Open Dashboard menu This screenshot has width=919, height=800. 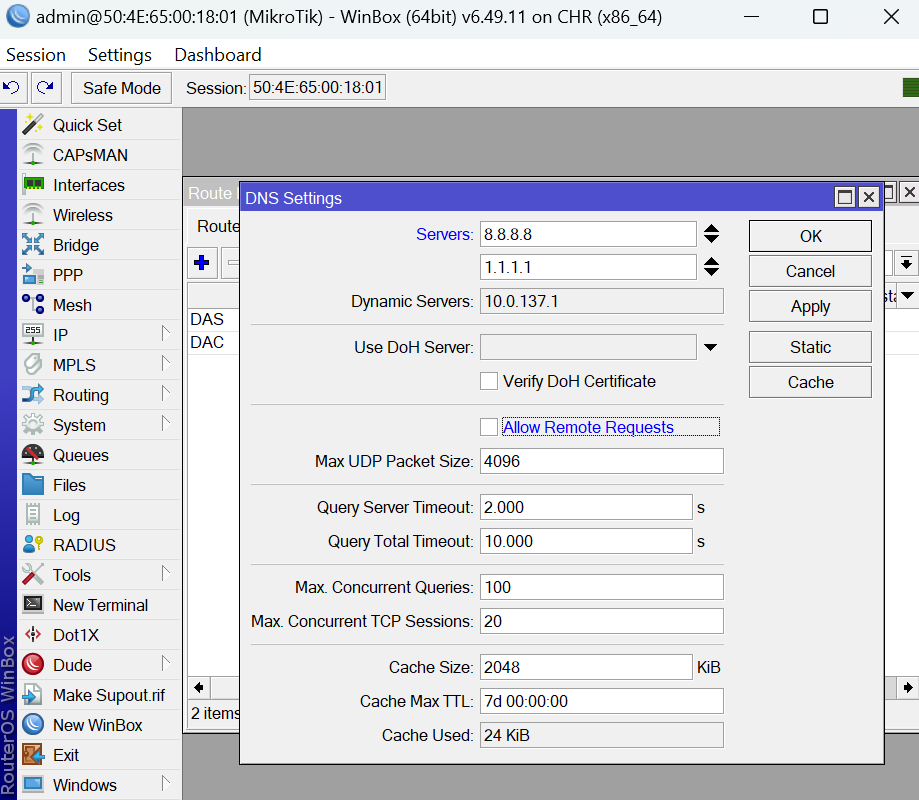pos(218,55)
